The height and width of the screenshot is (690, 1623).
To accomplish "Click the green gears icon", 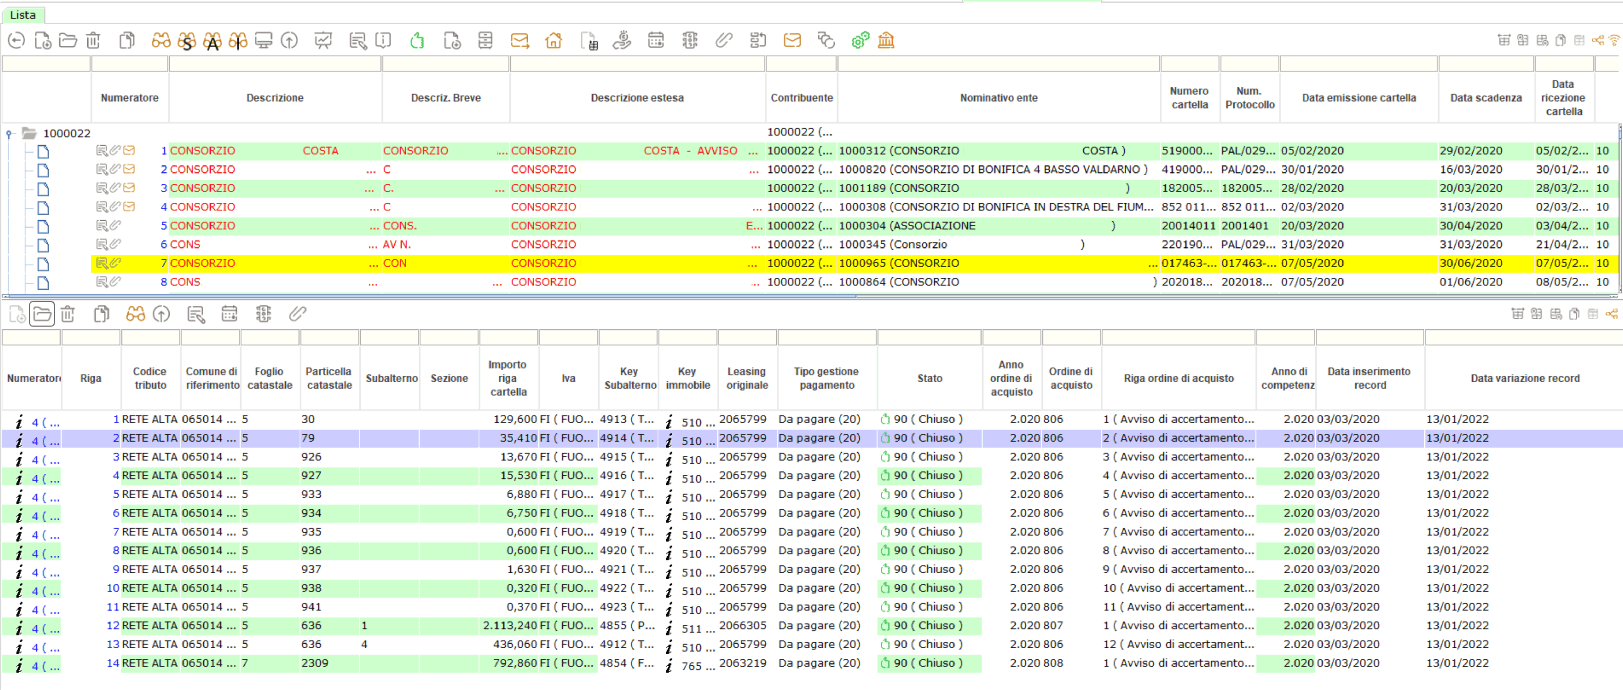I will [x=860, y=40].
